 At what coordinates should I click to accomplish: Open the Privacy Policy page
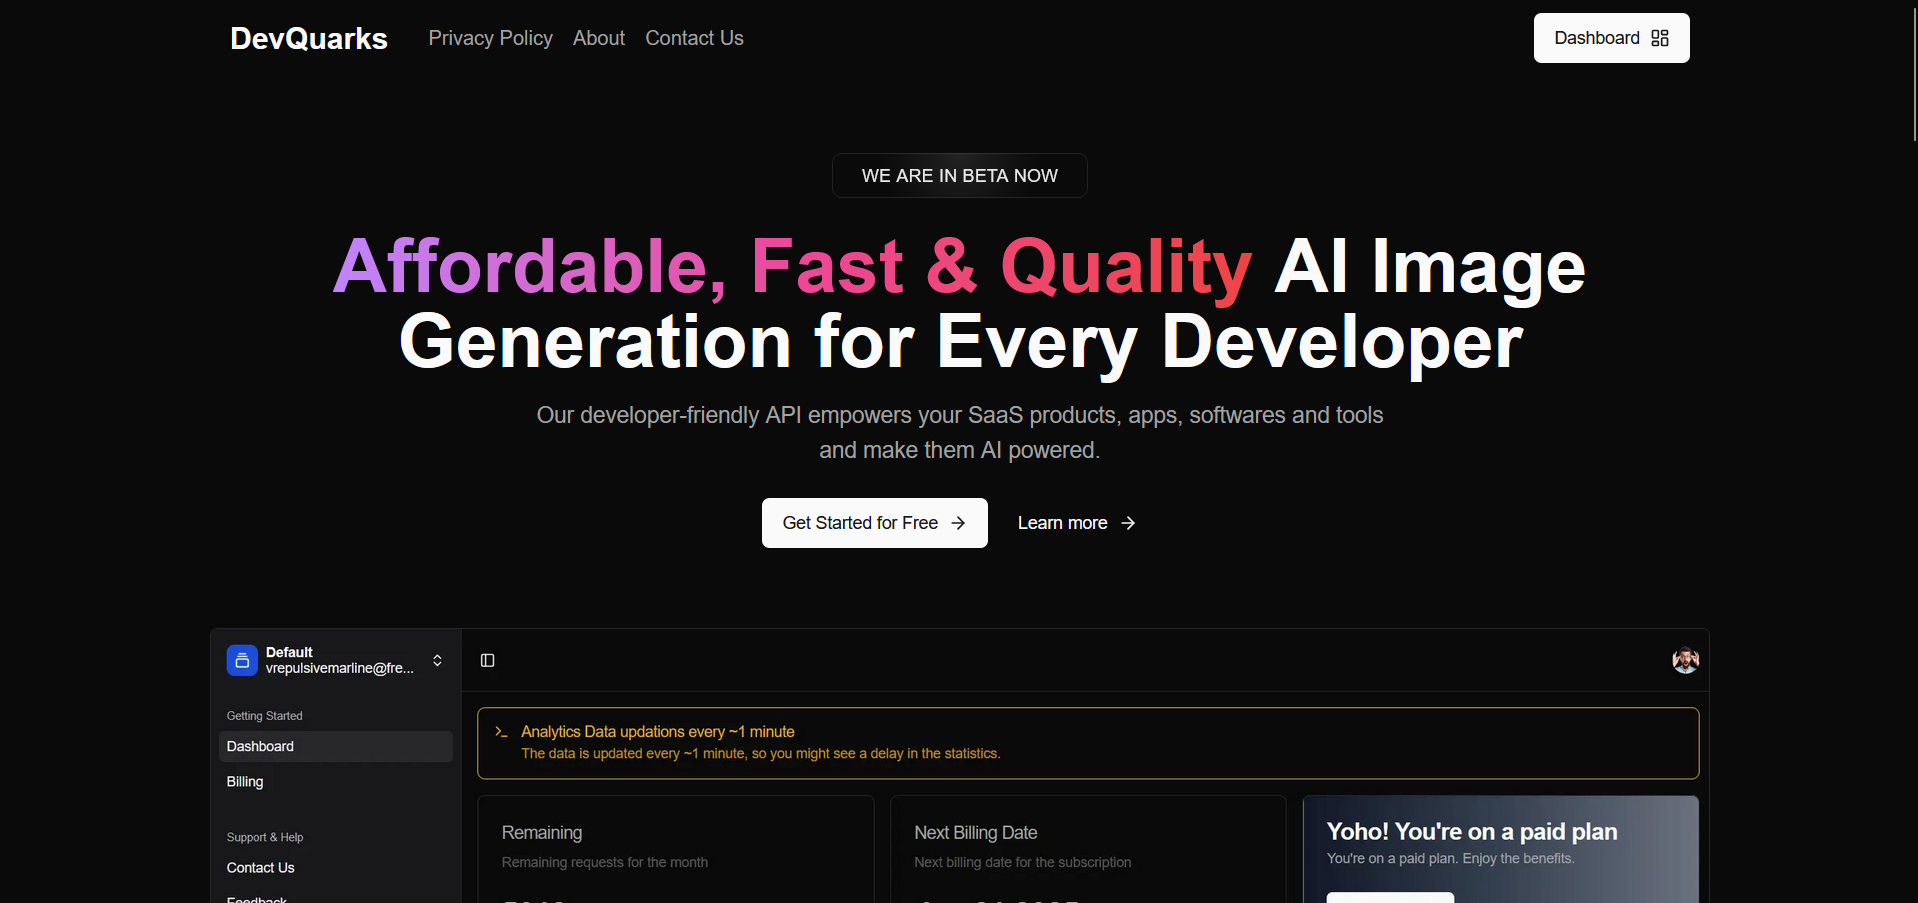point(490,38)
